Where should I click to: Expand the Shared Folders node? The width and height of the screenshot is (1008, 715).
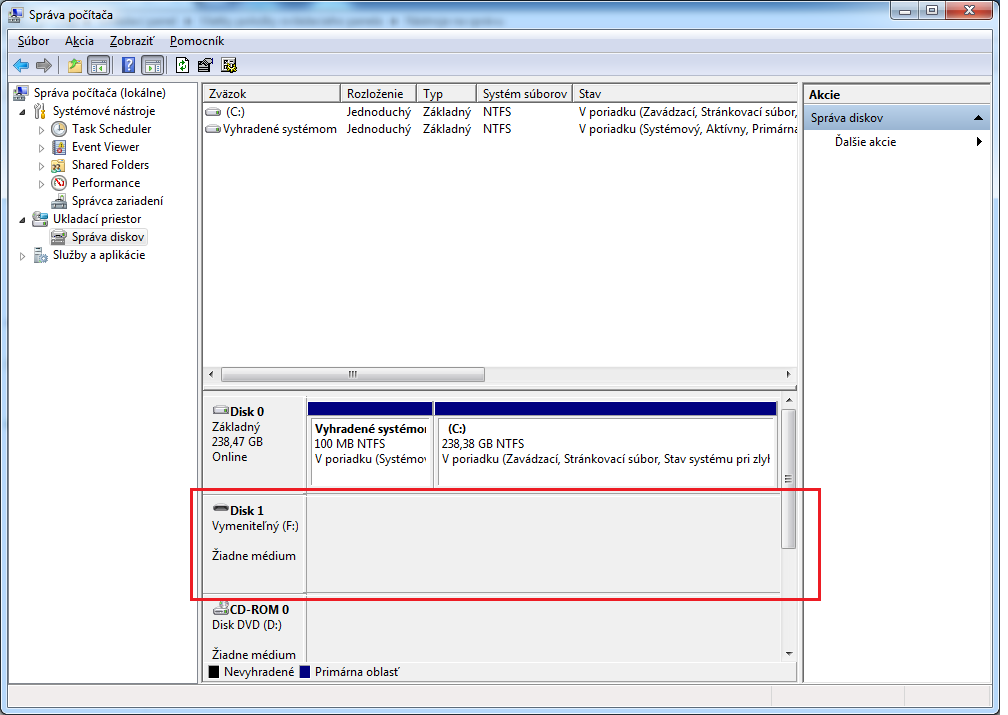pyautogui.click(x=42, y=166)
